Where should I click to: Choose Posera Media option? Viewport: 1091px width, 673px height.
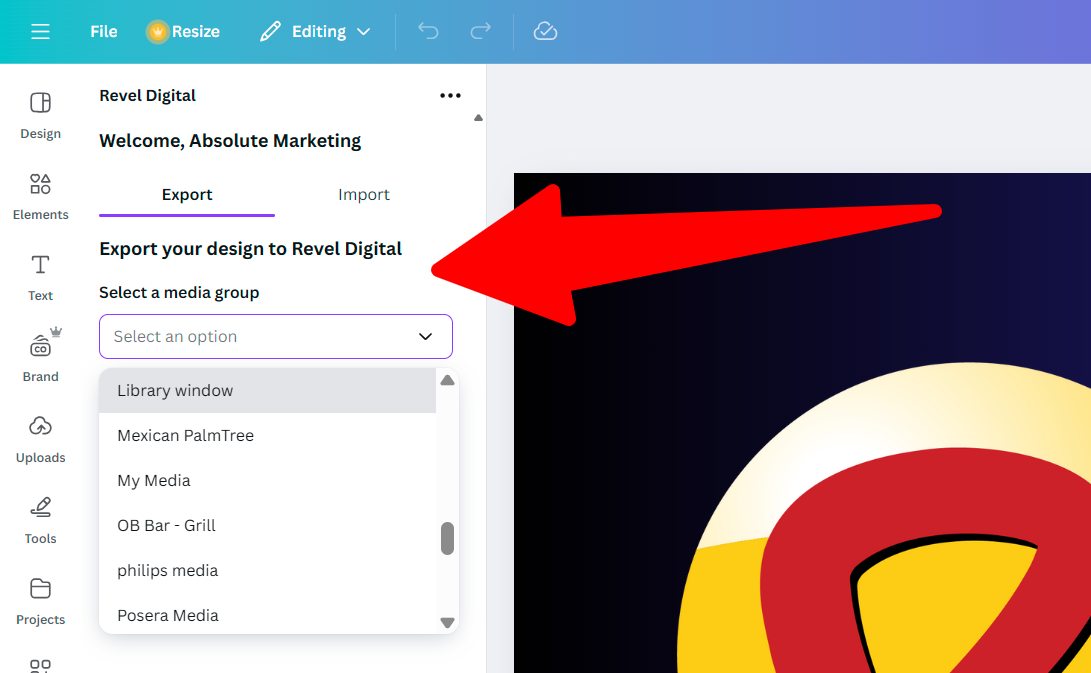pos(267,615)
